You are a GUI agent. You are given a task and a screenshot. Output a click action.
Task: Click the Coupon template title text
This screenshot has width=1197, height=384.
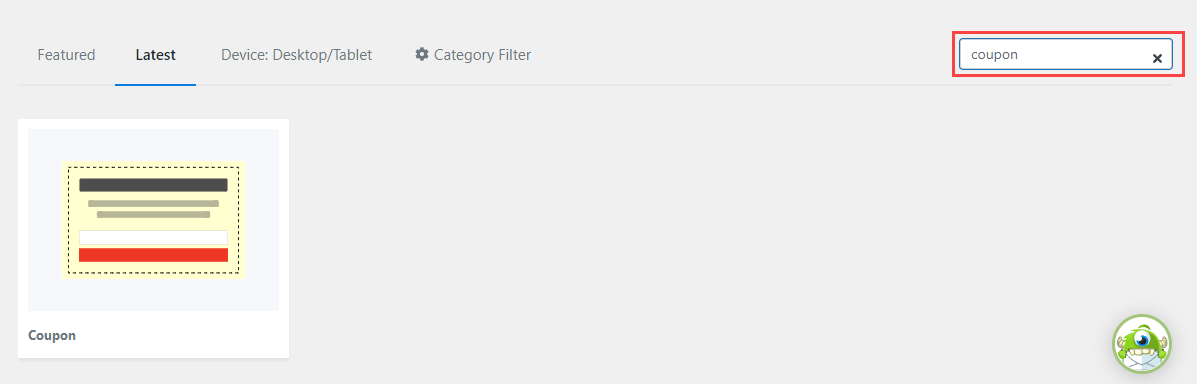[52, 335]
